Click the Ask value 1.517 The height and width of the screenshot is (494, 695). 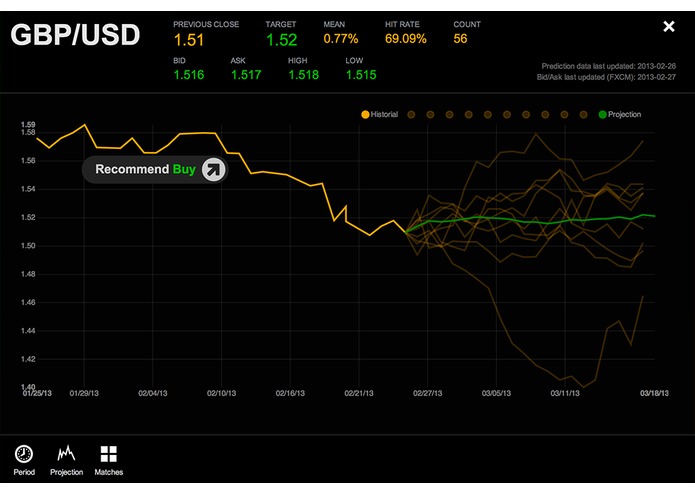pyautogui.click(x=246, y=75)
